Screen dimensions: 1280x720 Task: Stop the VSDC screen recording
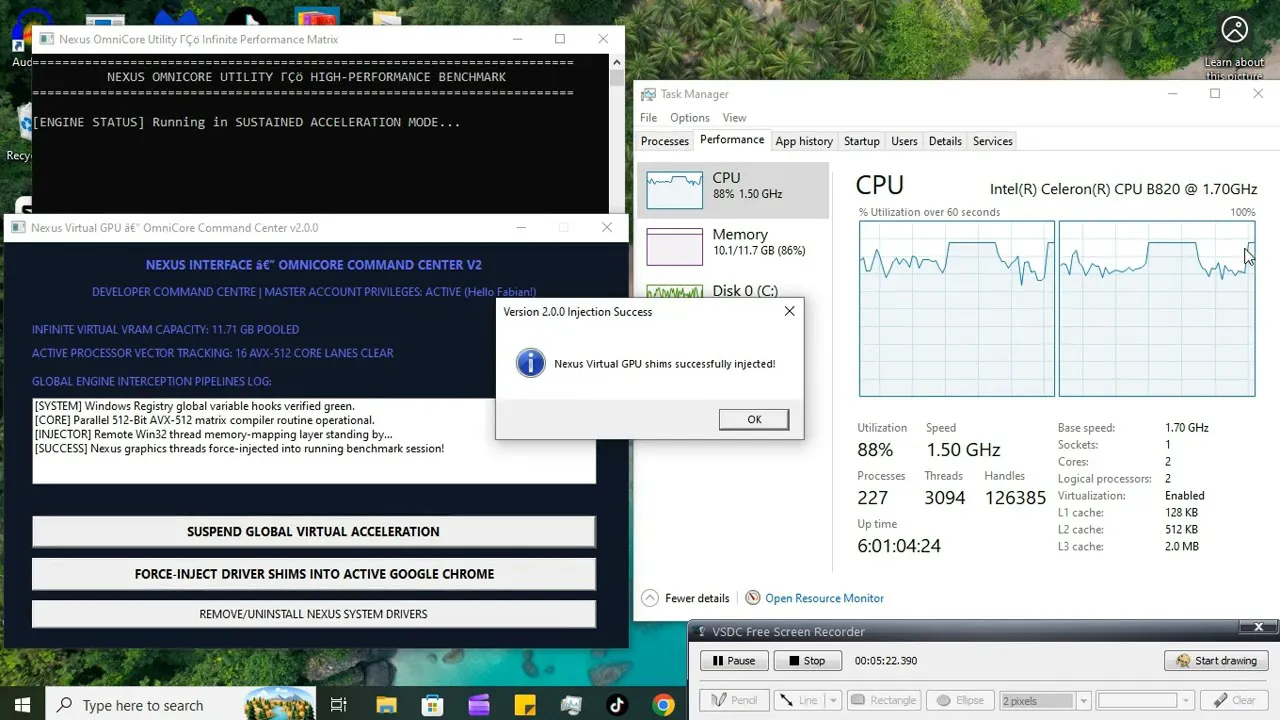806,661
